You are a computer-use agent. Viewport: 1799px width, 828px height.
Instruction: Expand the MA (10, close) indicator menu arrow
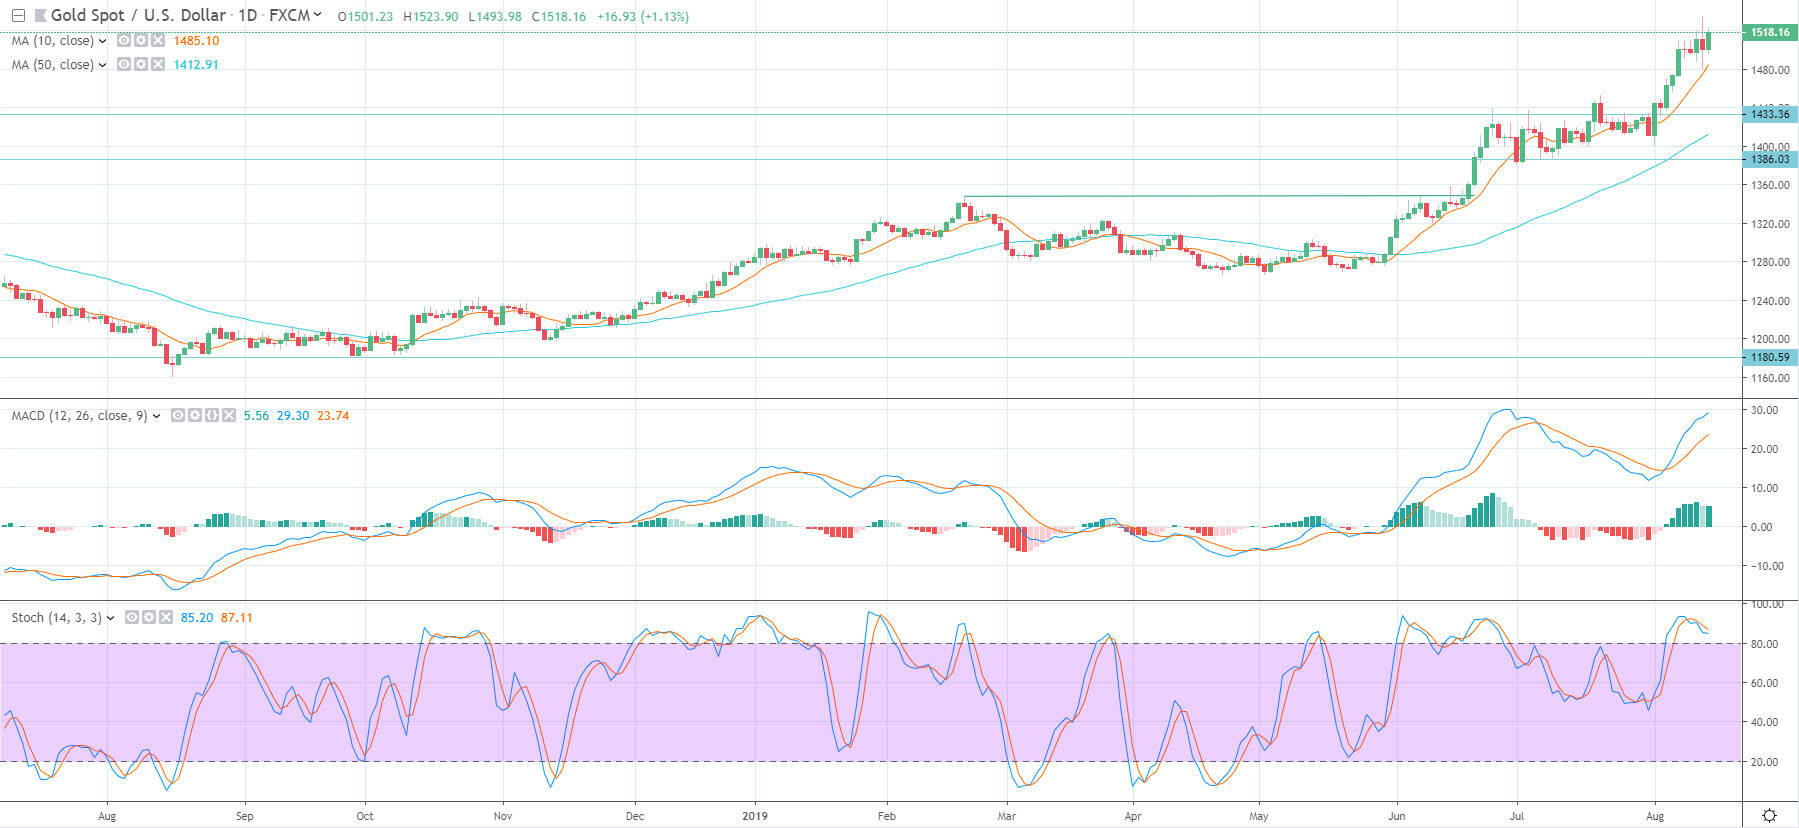103,41
